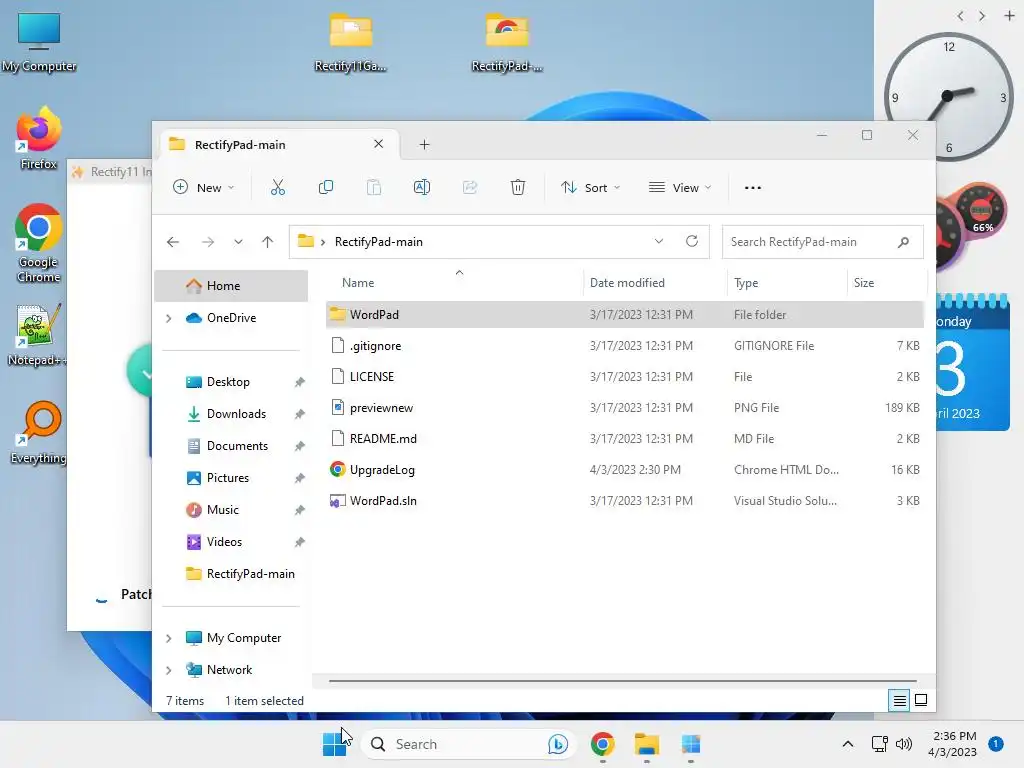Add a new Explorer tab

424,144
